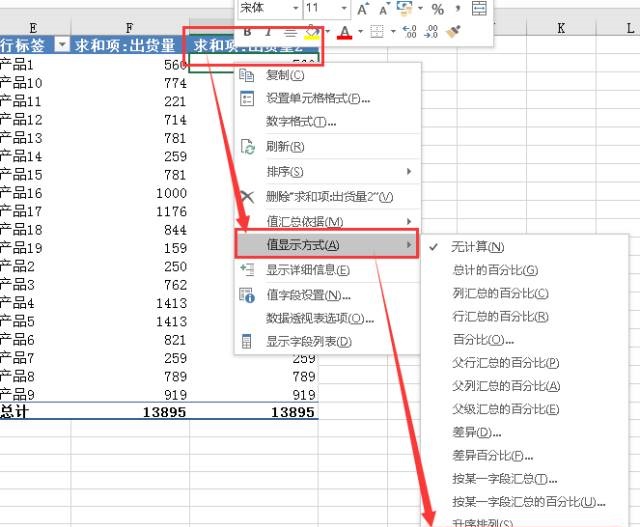Click the merge cells icon
The width and height of the screenshot is (640, 527).
click(479, 8)
